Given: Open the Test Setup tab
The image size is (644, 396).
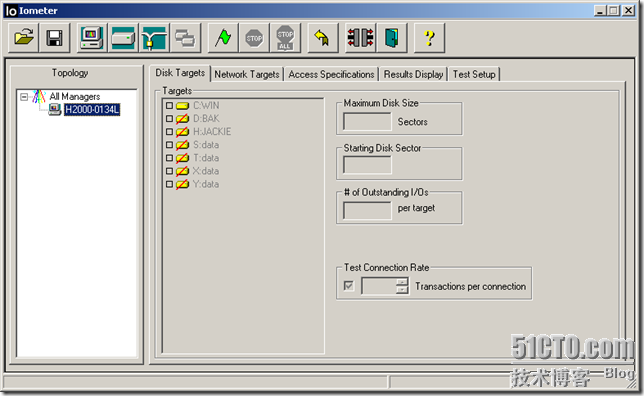Looking at the screenshot, I should [x=474, y=74].
